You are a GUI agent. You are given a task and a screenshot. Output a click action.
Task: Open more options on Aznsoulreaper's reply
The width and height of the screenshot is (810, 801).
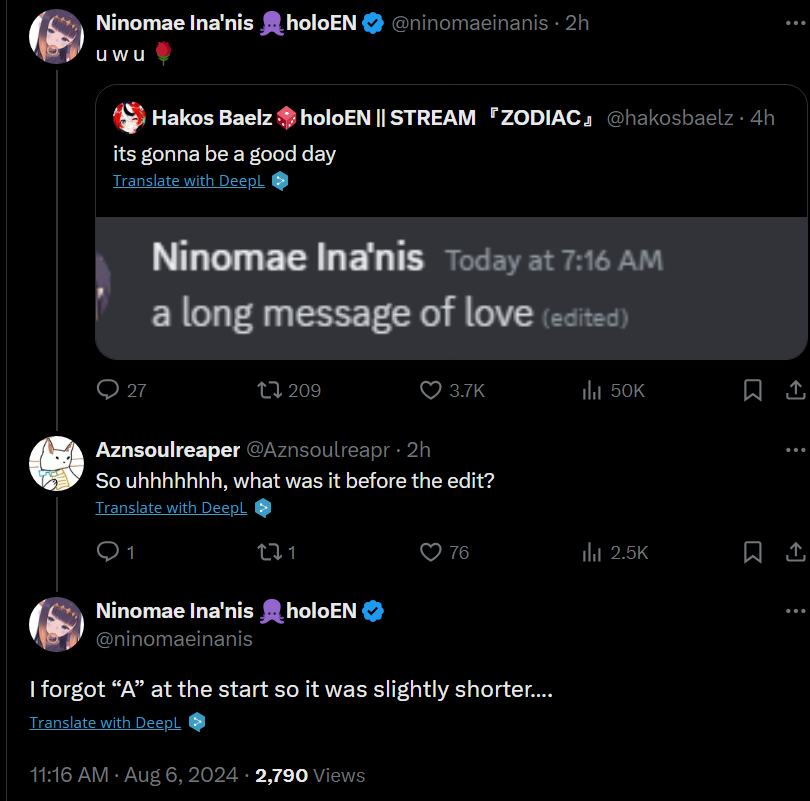(796, 450)
